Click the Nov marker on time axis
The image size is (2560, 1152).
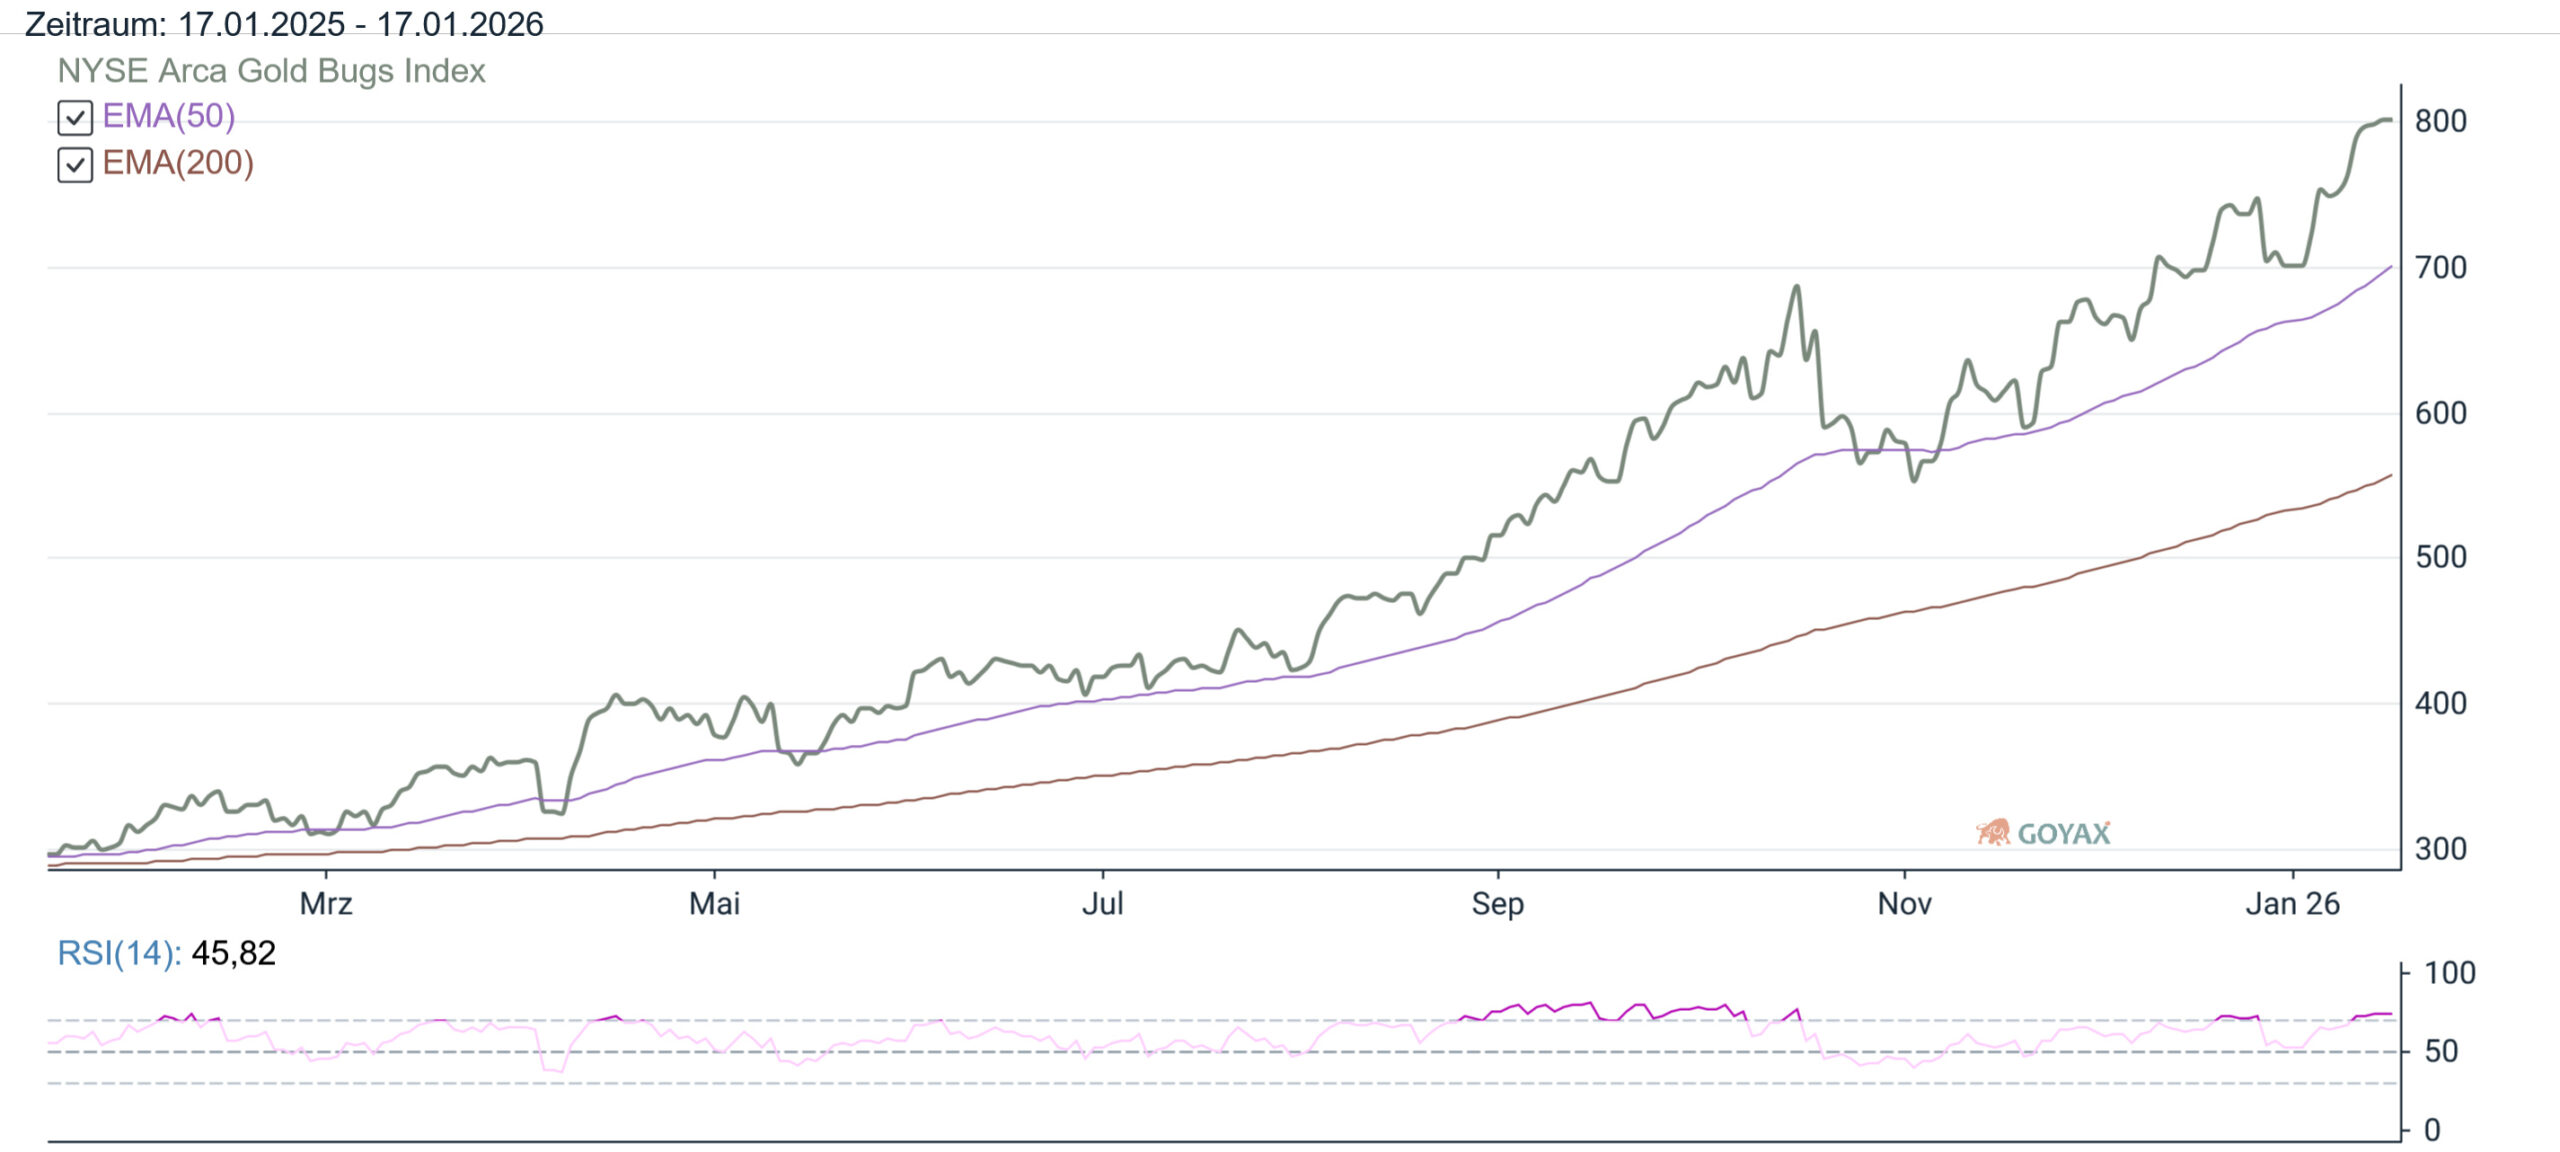tap(1904, 904)
